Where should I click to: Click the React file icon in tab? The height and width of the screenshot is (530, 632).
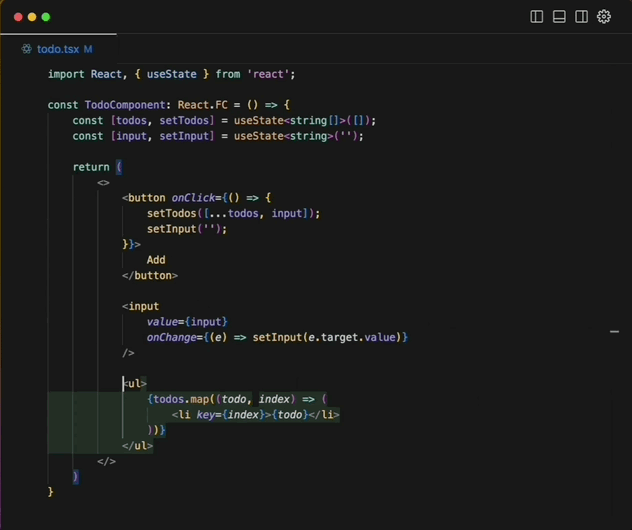click(x=27, y=49)
